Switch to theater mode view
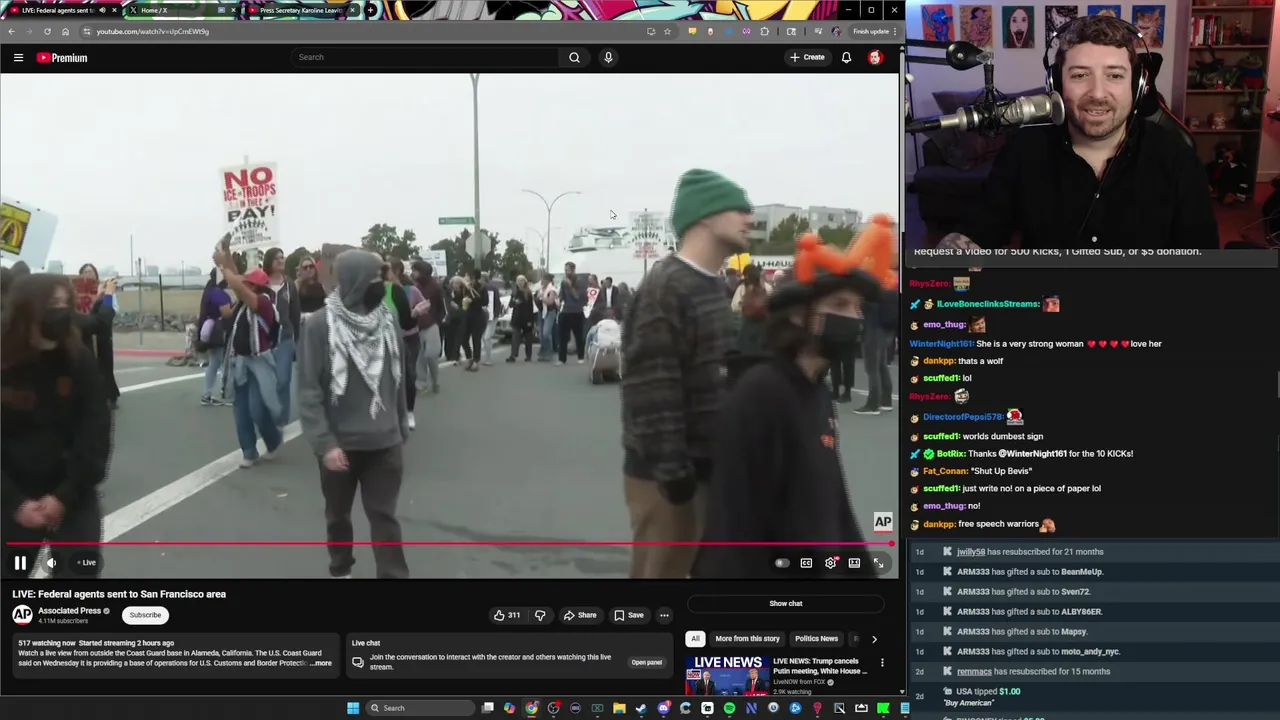Screen dimensions: 1280x720 [x=854, y=563]
